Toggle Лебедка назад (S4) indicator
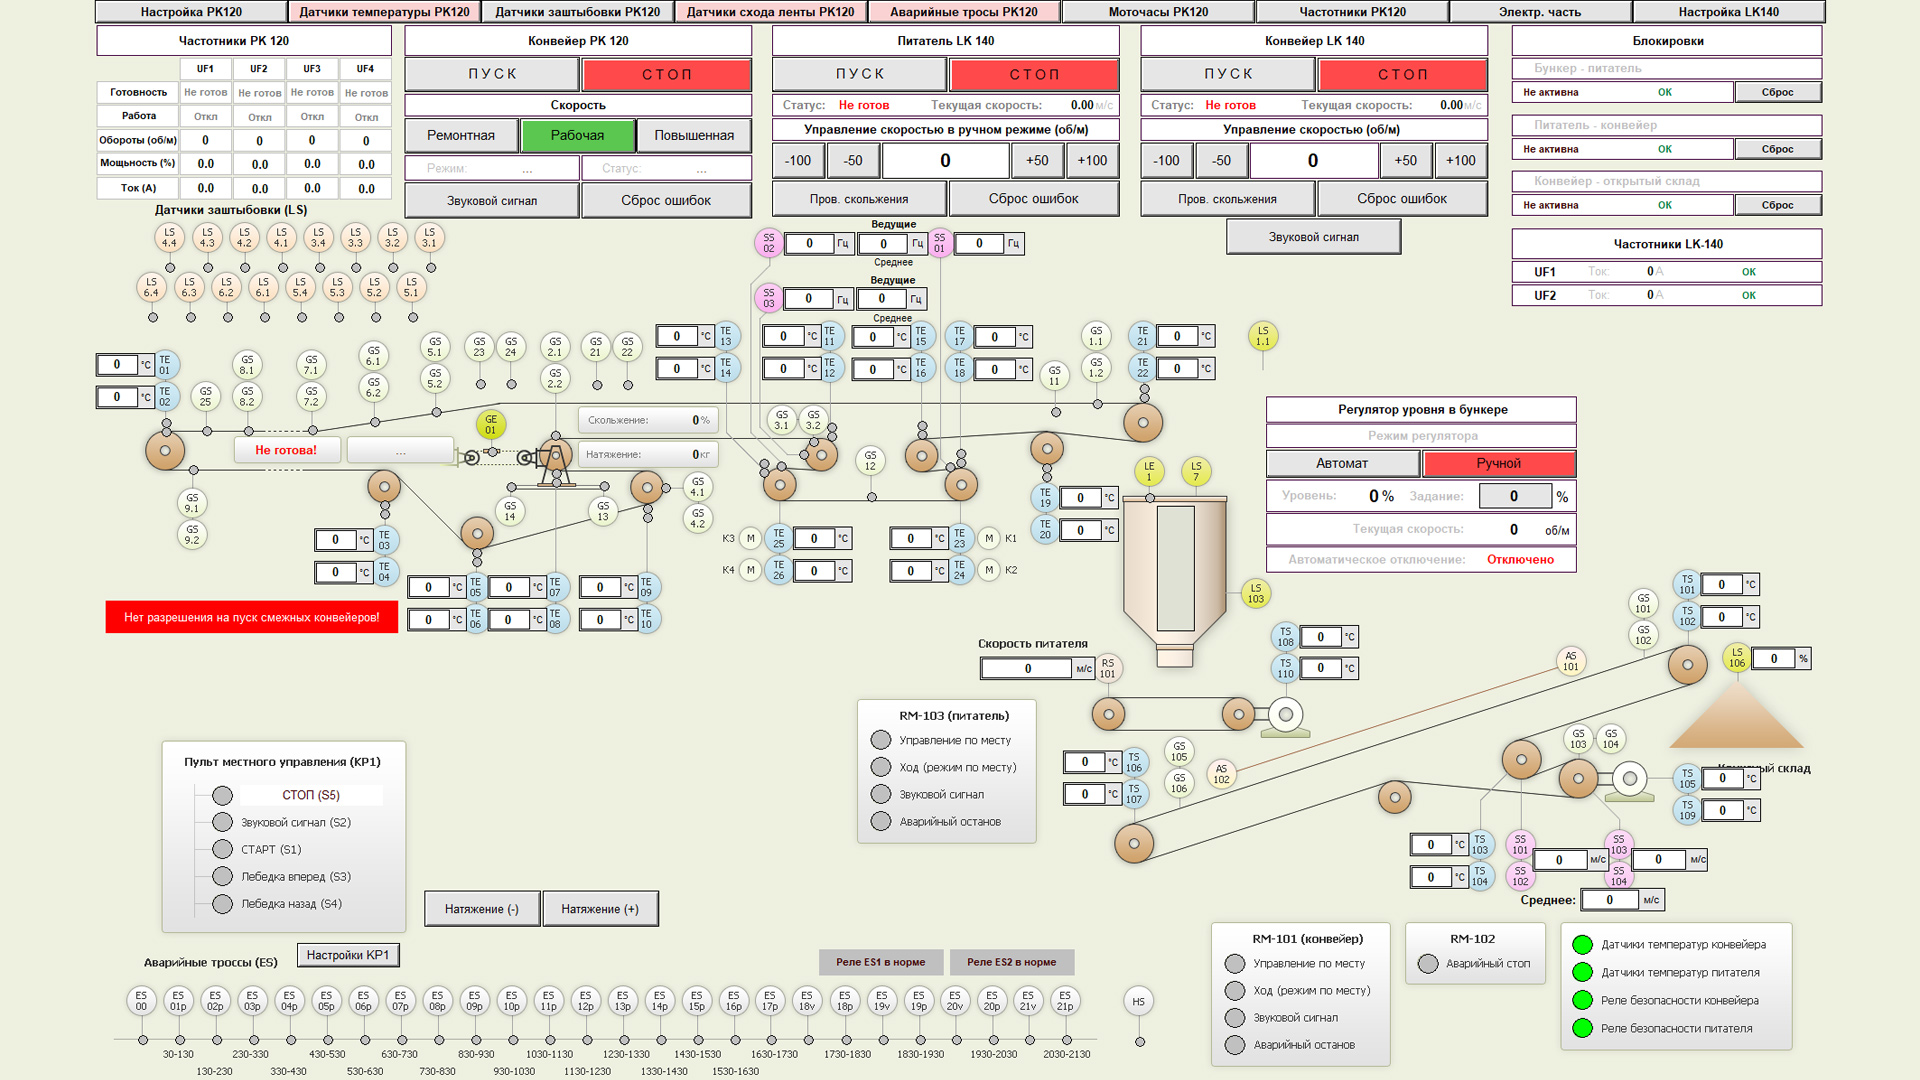 pyautogui.click(x=223, y=903)
